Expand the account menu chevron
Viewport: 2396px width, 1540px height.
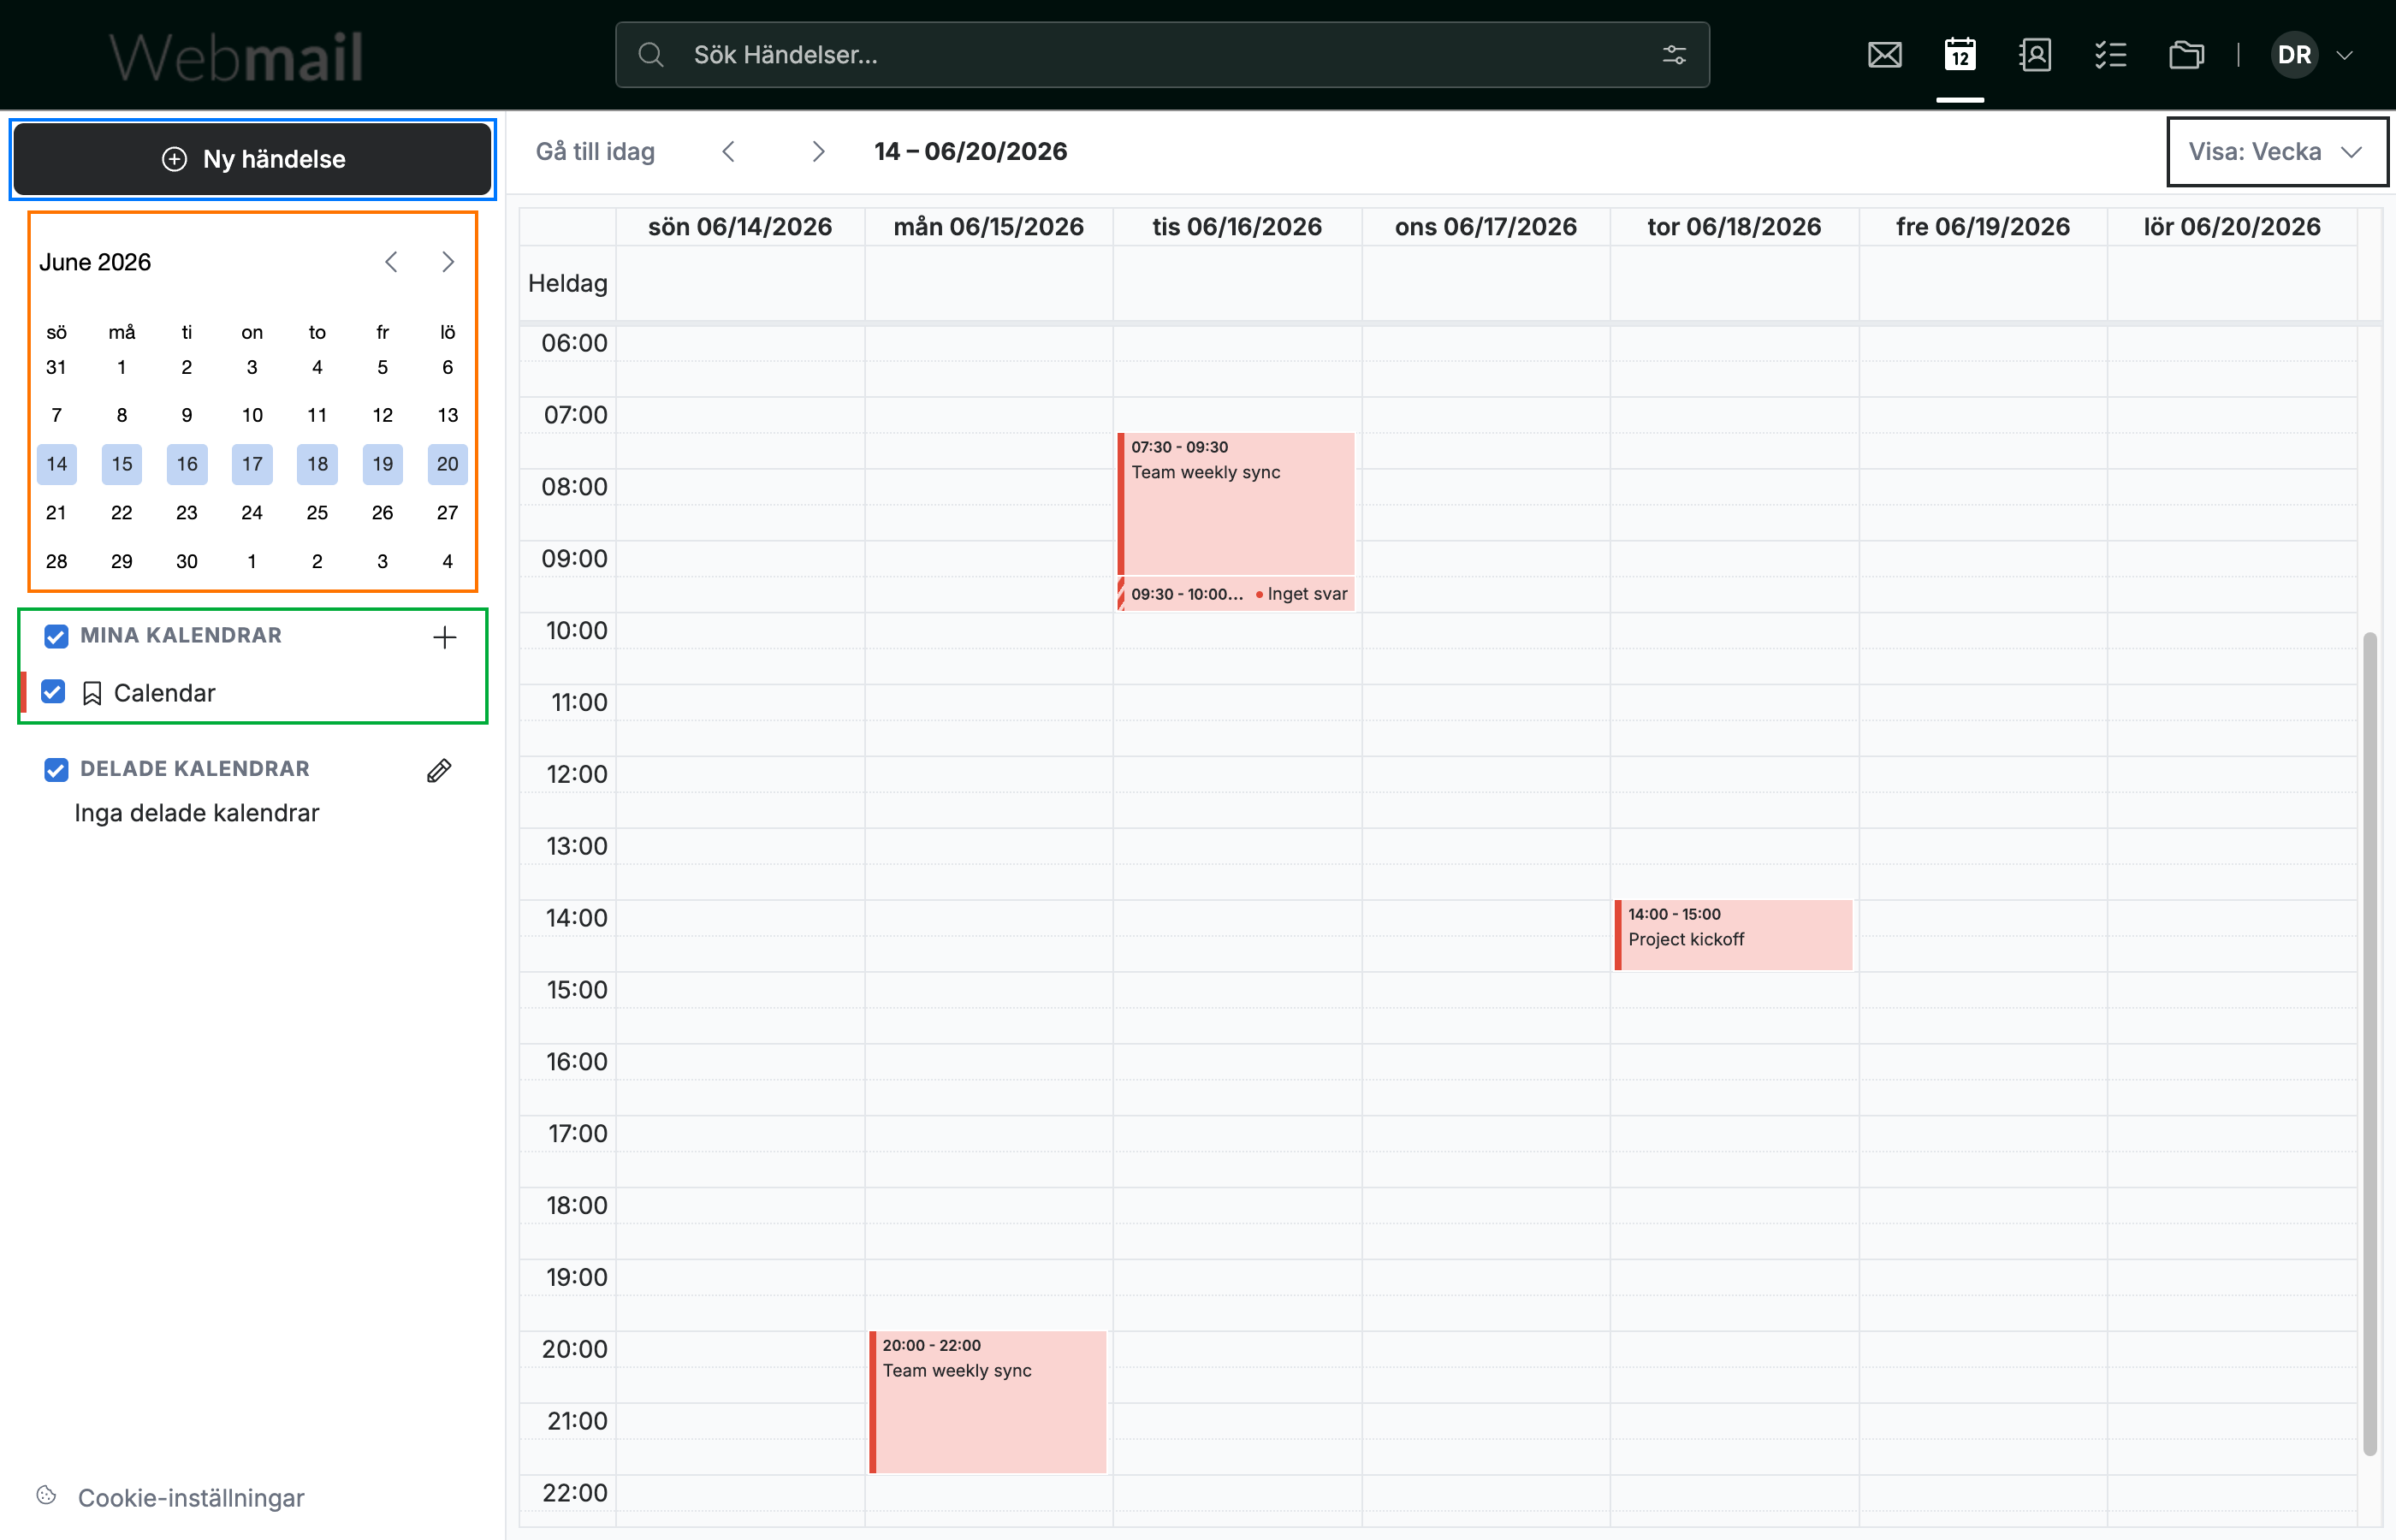pos(2344,56)
